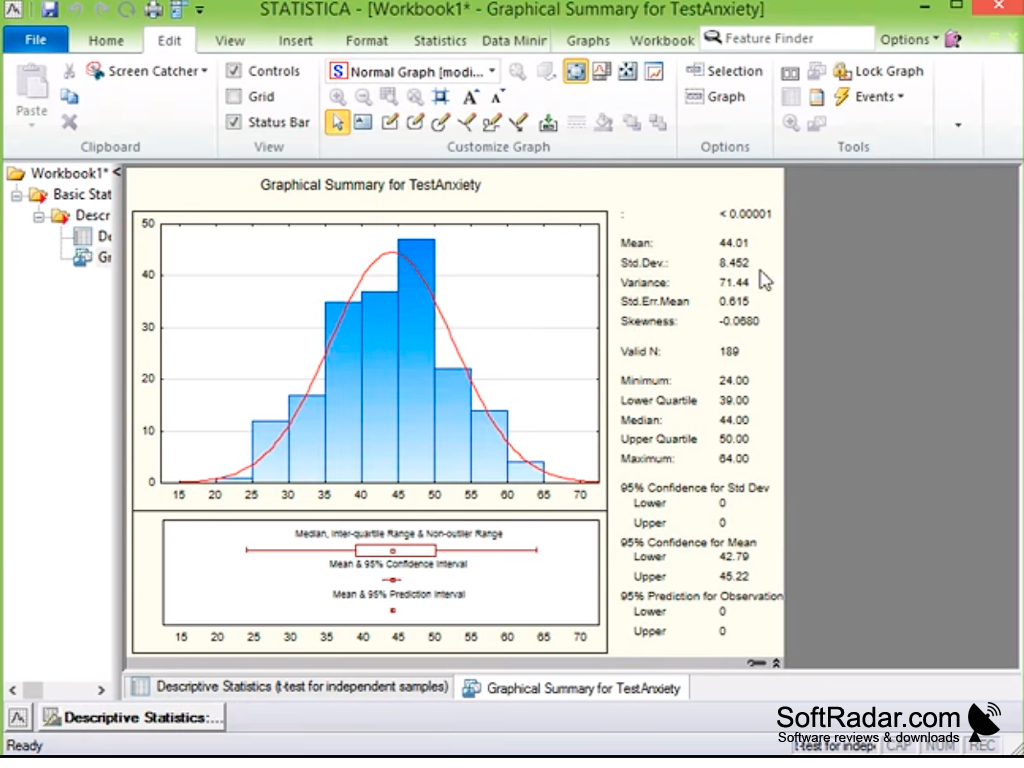Screen dimensions: 1024x768
Task: Open the File menu
Action: click(35, 40)
